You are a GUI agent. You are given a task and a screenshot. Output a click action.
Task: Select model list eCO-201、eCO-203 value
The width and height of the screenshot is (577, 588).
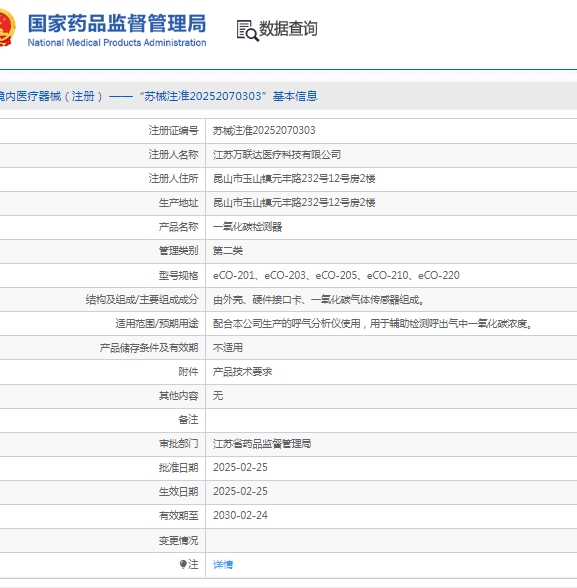tap(336, 275)
